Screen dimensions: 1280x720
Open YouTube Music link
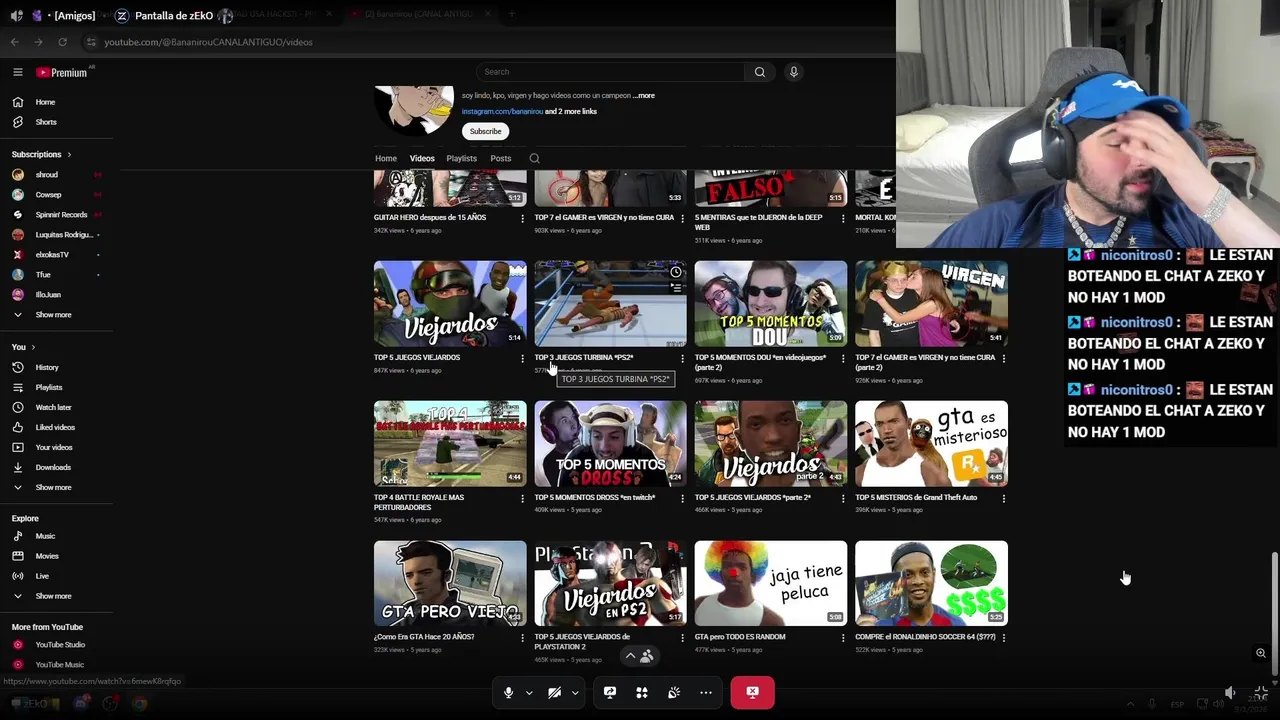coord(59,665)
